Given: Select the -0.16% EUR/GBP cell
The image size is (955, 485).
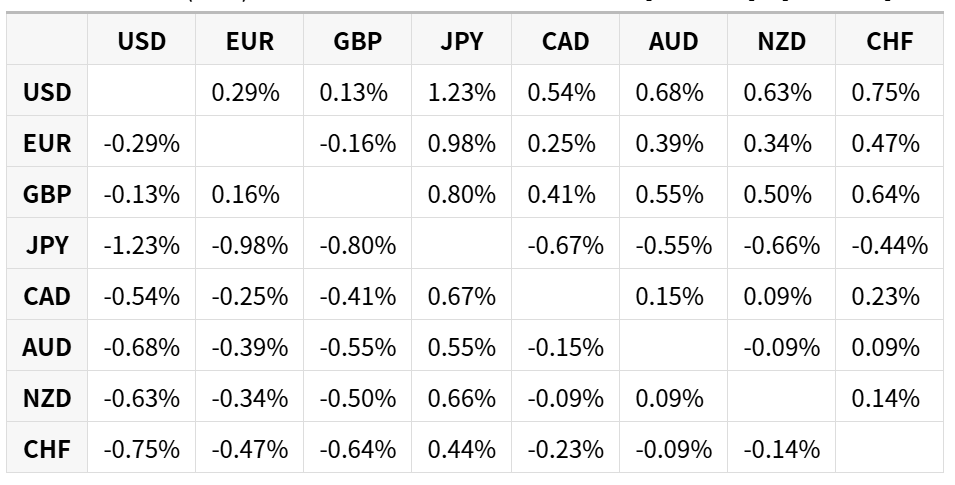Looking at the screenshot, I should pos(358,142).
